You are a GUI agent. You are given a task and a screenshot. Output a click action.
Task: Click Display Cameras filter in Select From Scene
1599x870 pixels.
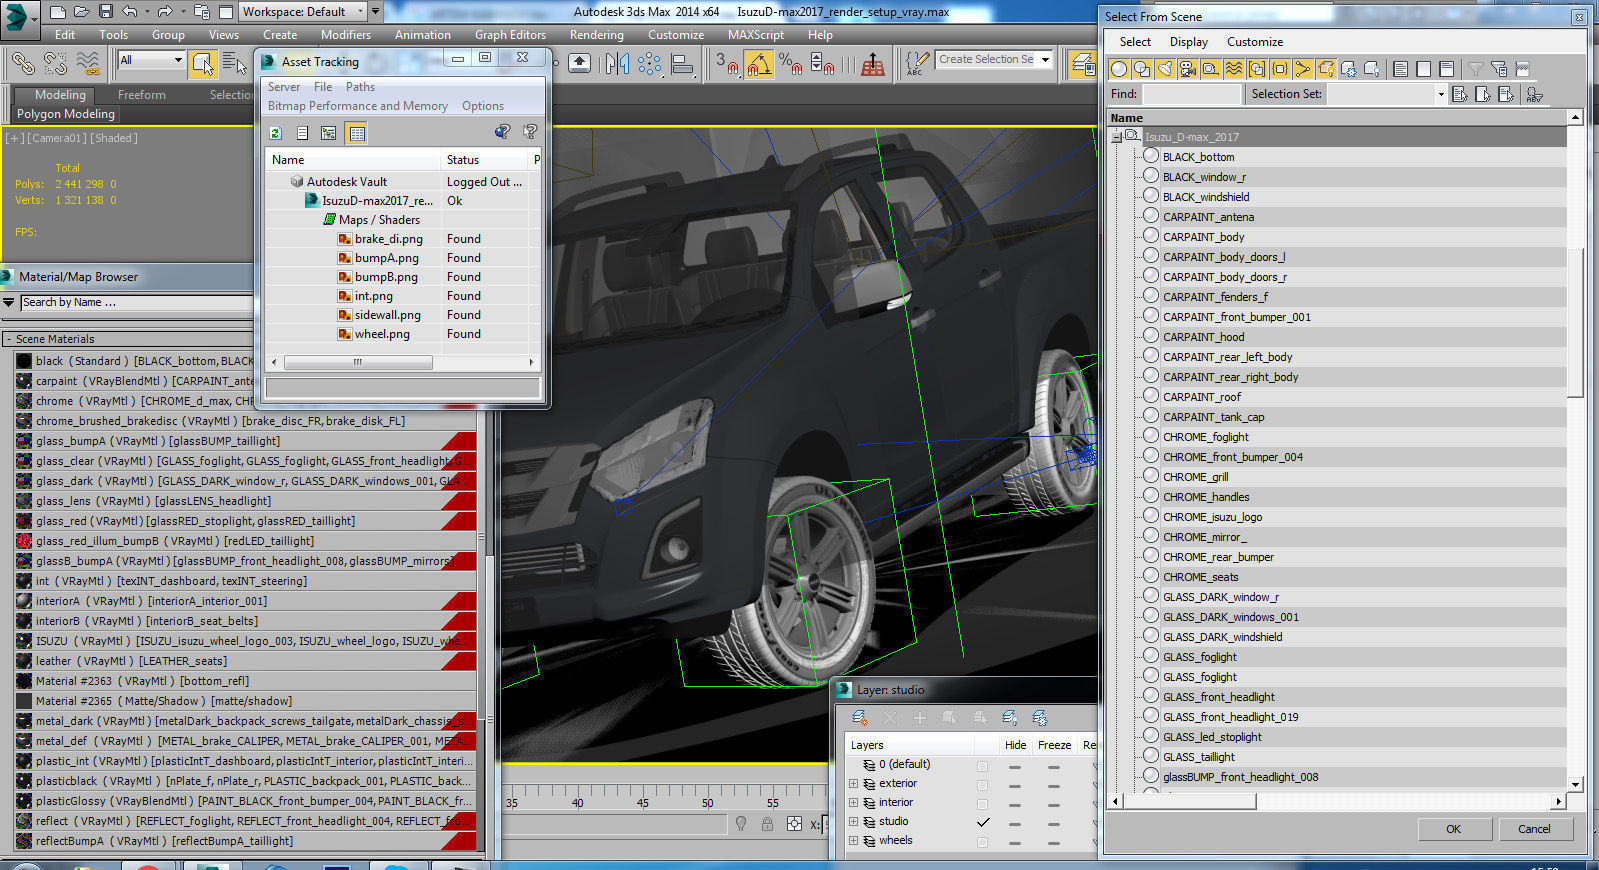(x=1188, y=69)
